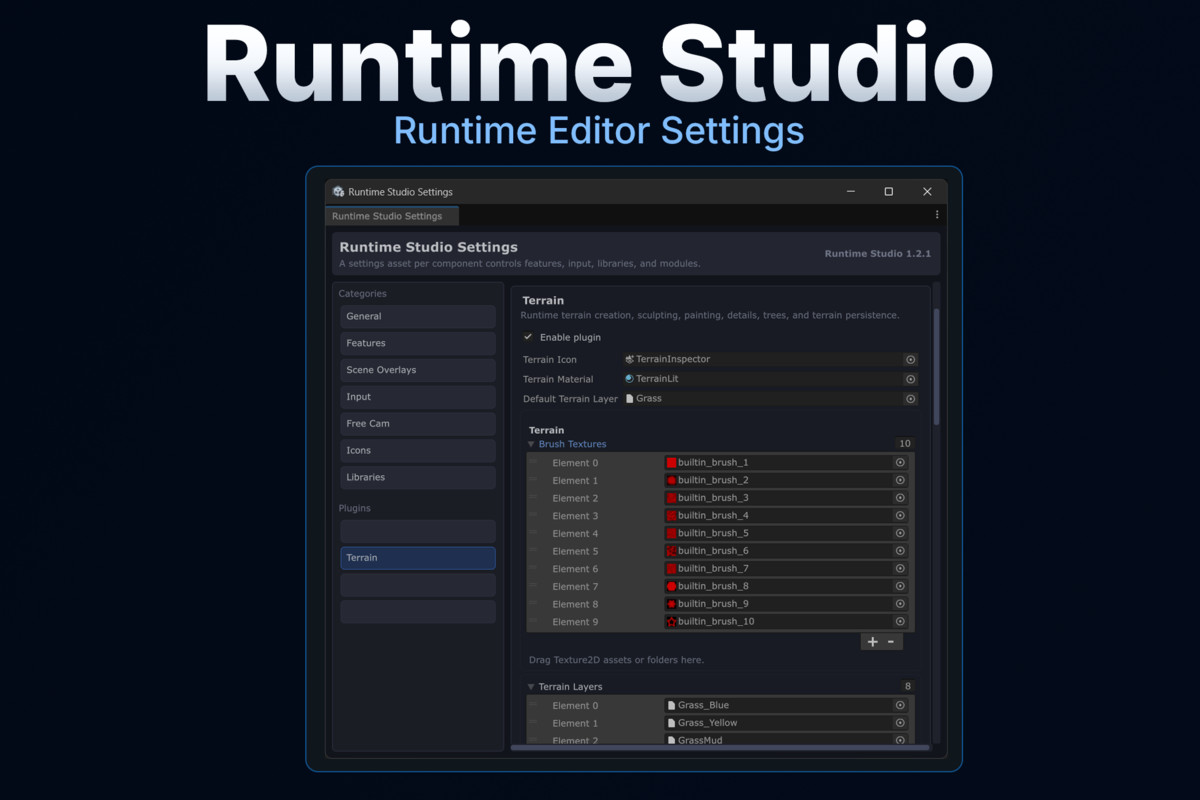1200x800 pixels.
Task: Open the Input category
Action: pos(418,397)
